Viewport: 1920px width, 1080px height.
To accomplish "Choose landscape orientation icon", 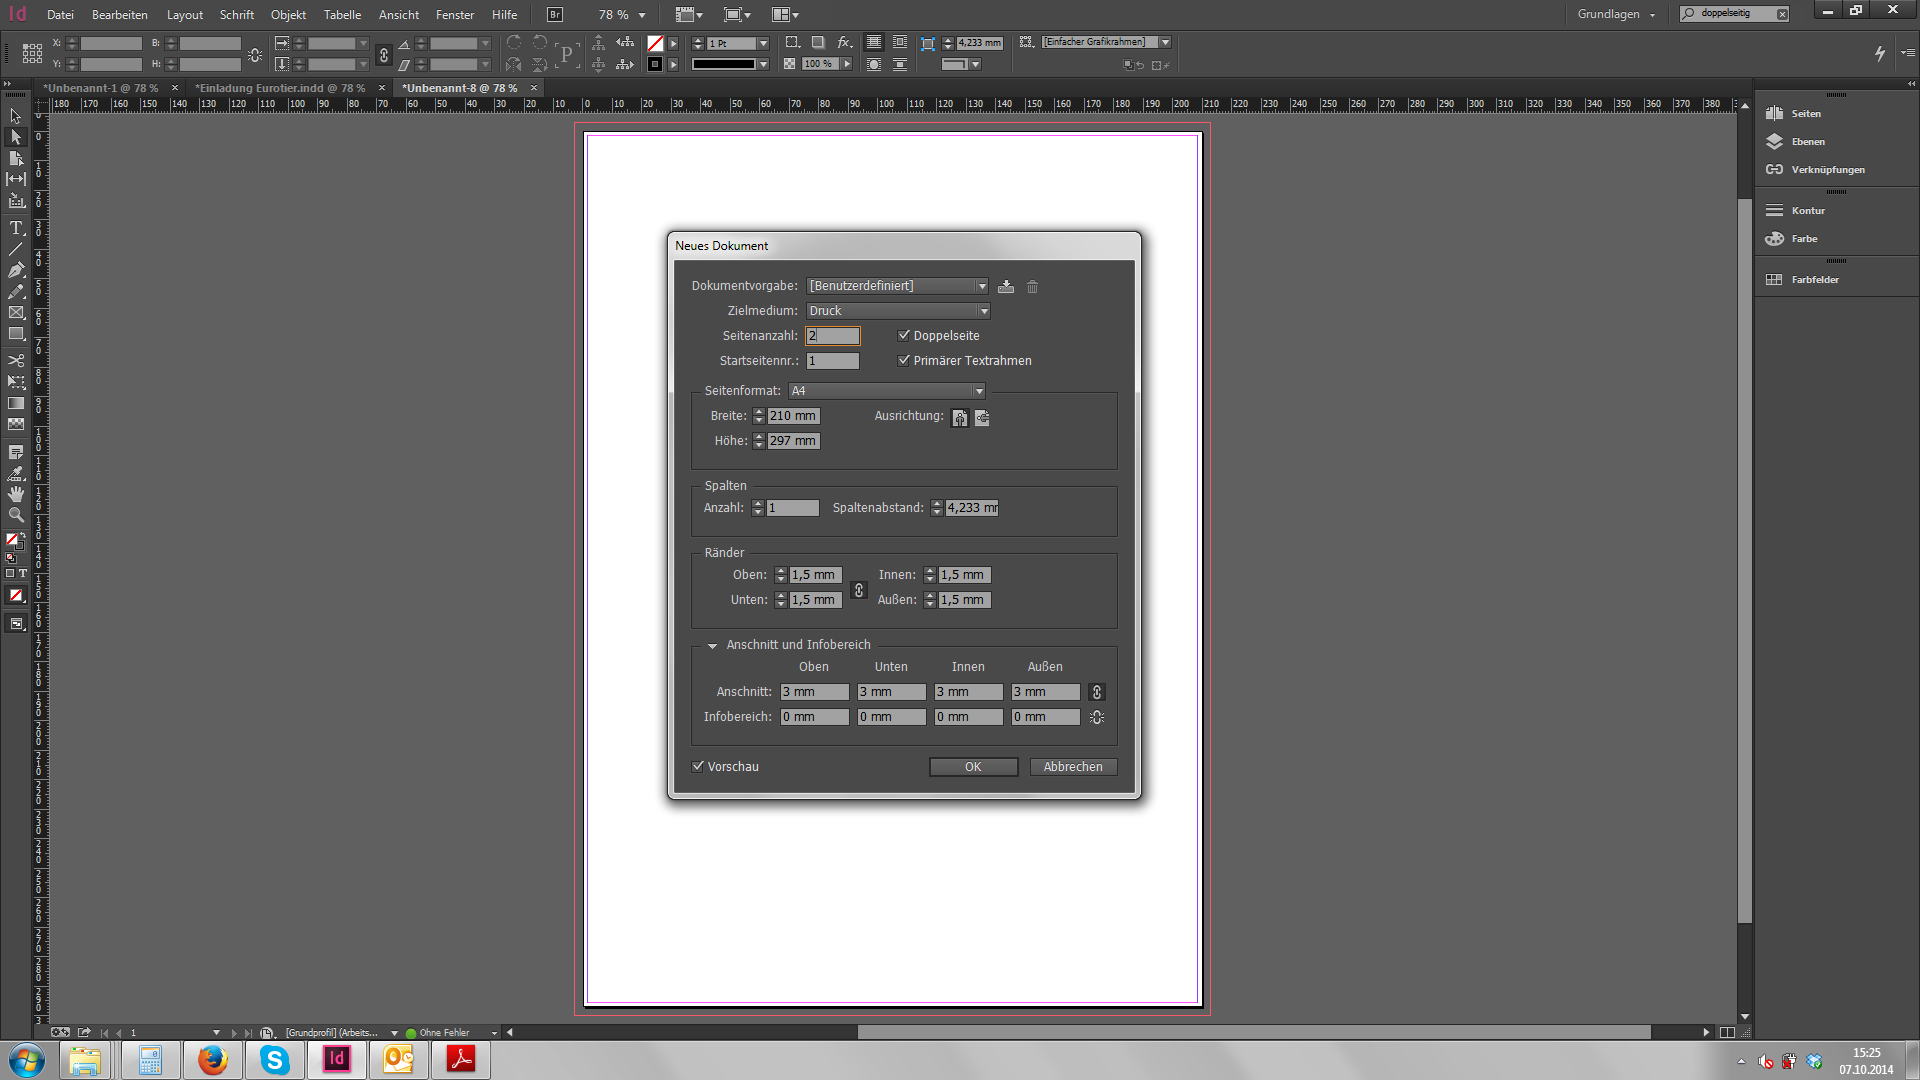I will tap(982, 418).
